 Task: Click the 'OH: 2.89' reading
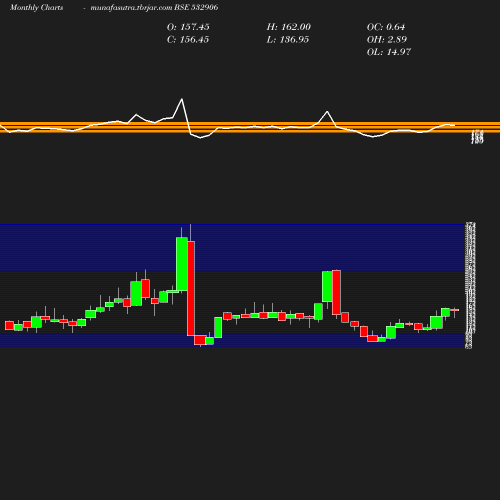pos(387,40)
